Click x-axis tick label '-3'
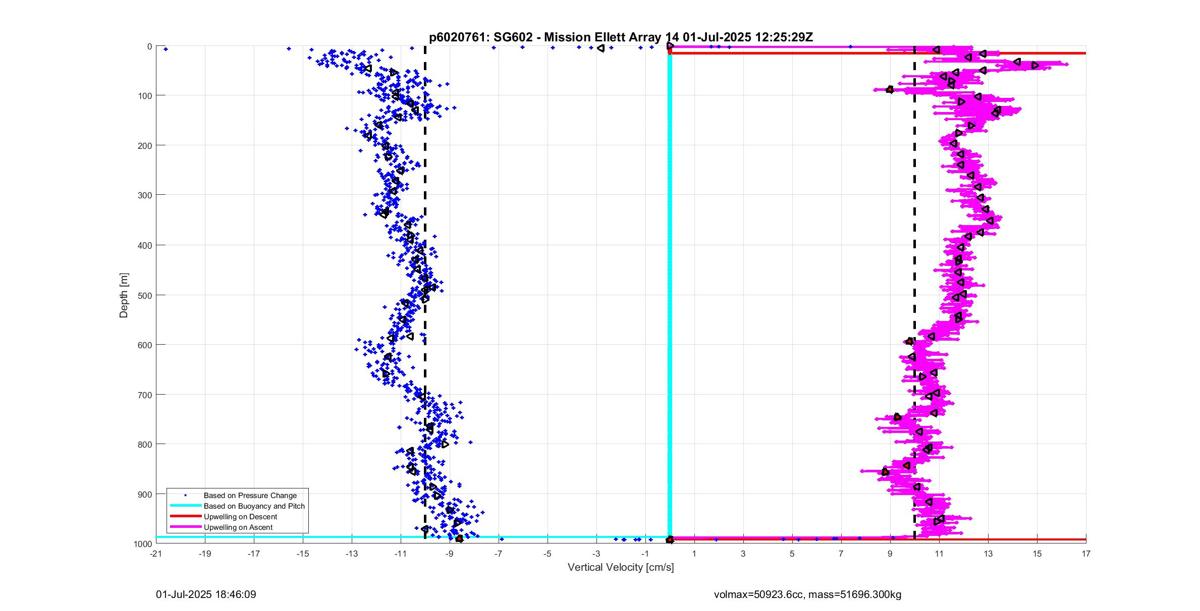This screenshot has height=611, width=1200. click(x=597, y=553)
